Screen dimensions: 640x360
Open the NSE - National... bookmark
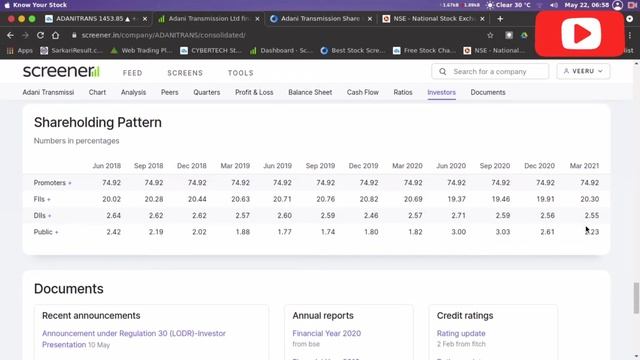pos(494,51)
